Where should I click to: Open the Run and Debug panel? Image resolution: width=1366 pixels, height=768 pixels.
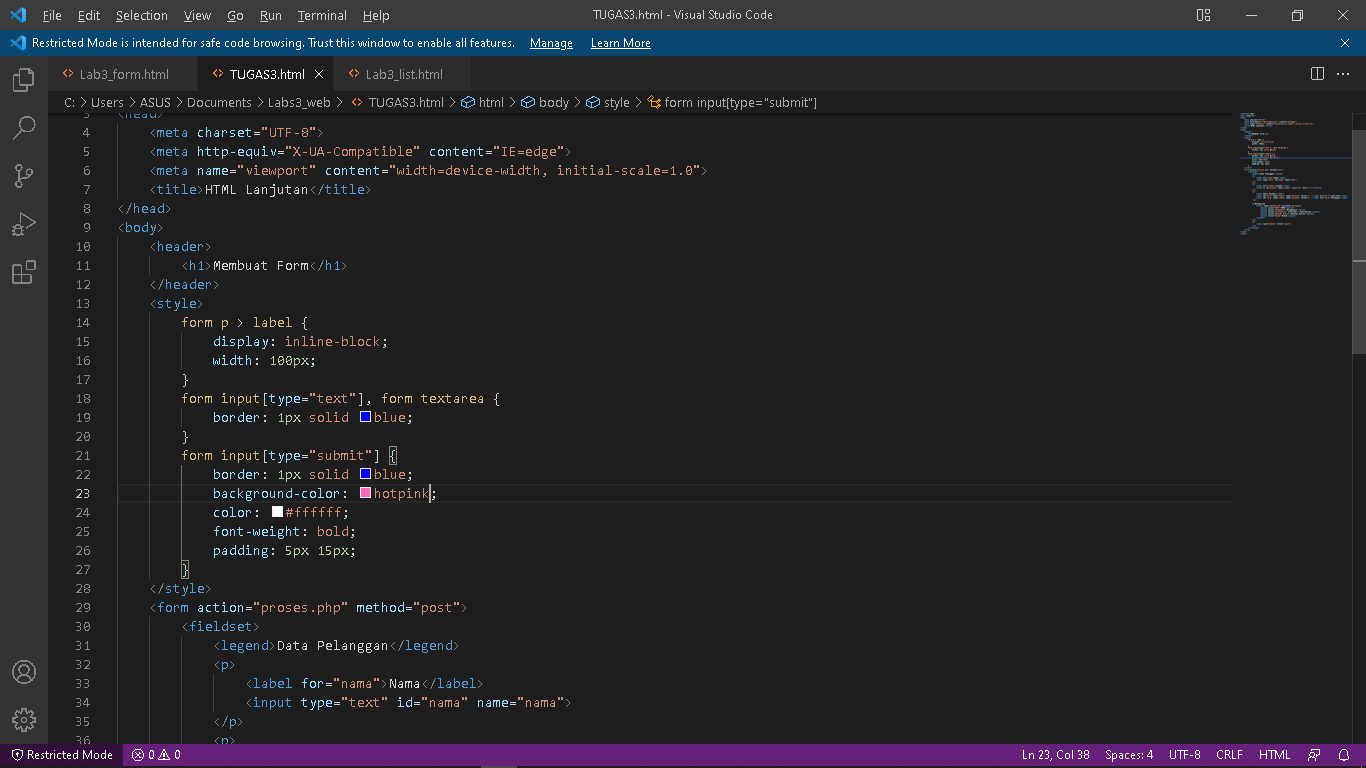tap(23, 224)
